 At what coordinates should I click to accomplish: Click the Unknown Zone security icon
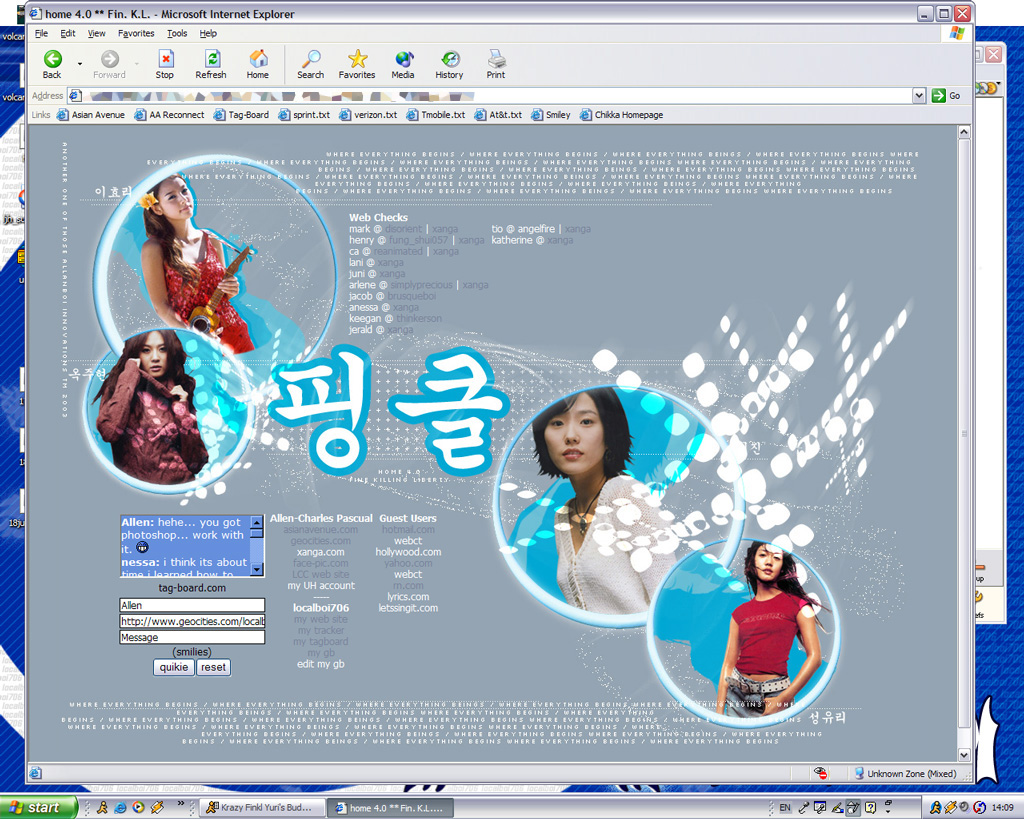coord(859,773)
